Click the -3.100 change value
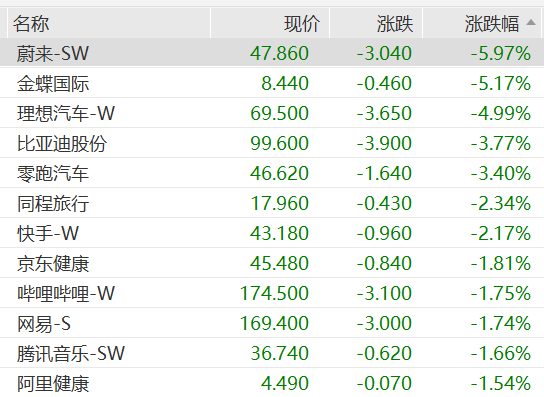 point(384,293)
